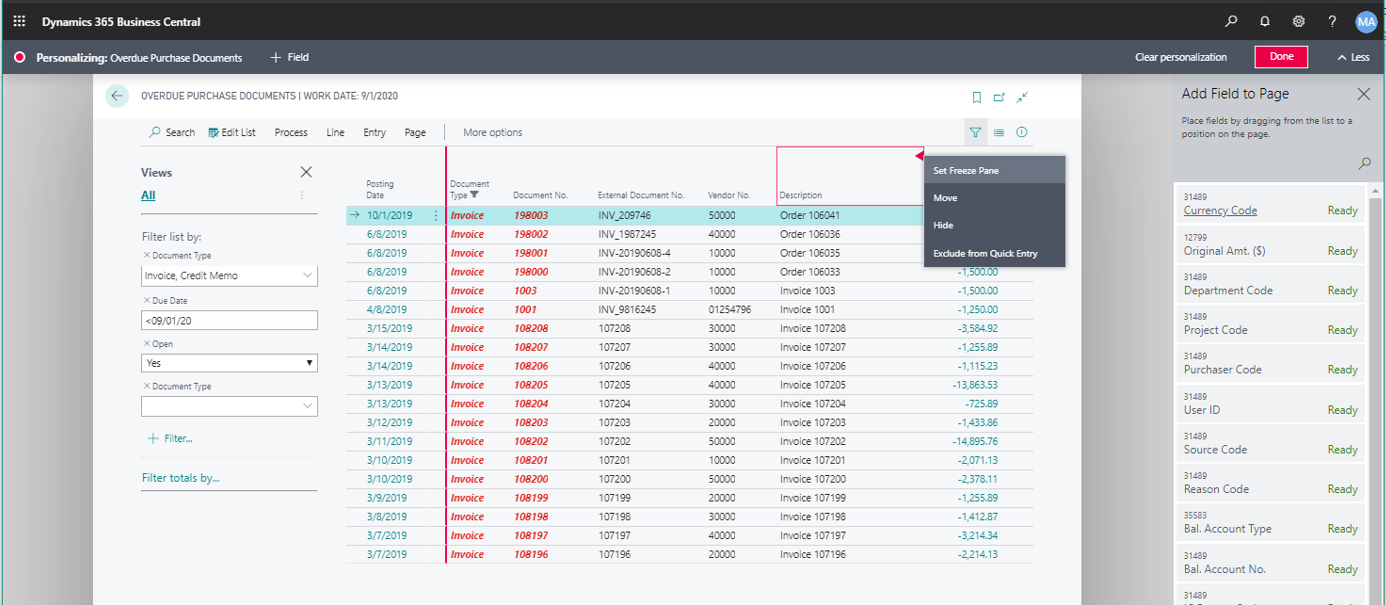Expand the Invoice, Credit Memo filter dropdown

coord(307,275)
